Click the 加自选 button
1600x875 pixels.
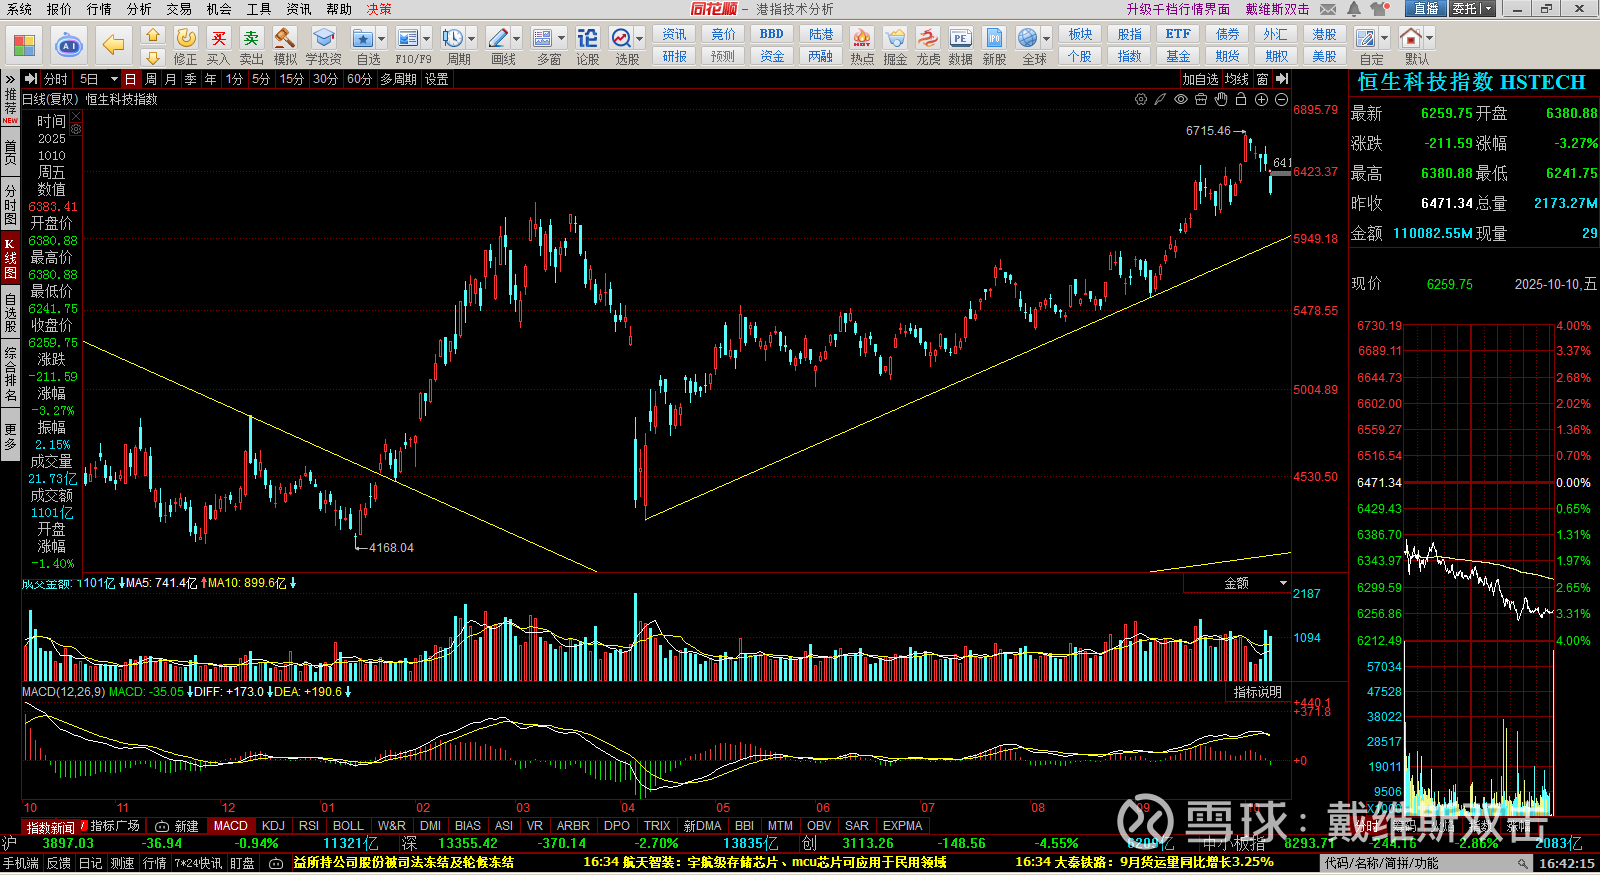(x=1201, y=79)
